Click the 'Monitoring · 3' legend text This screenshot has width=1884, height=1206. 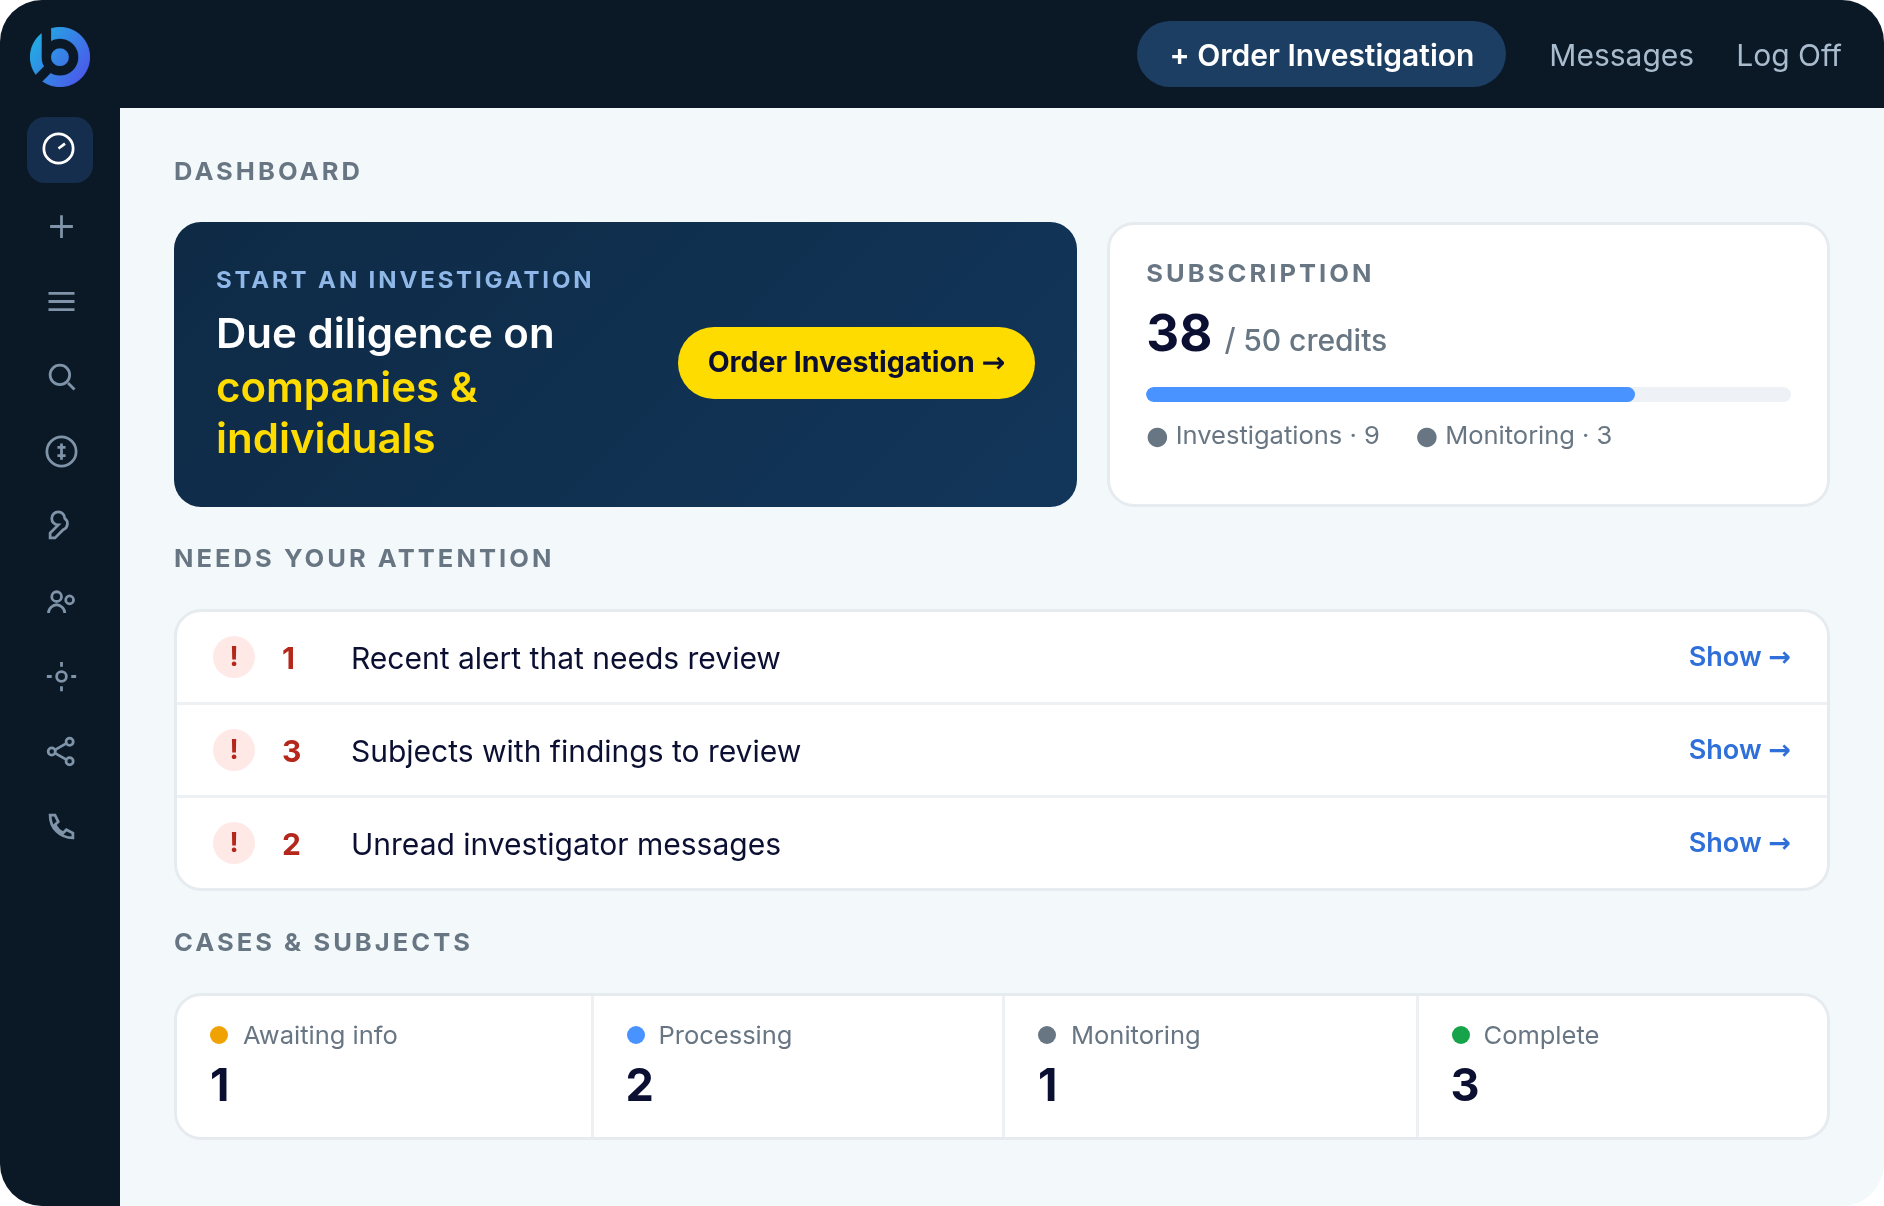coord(1528,436)
